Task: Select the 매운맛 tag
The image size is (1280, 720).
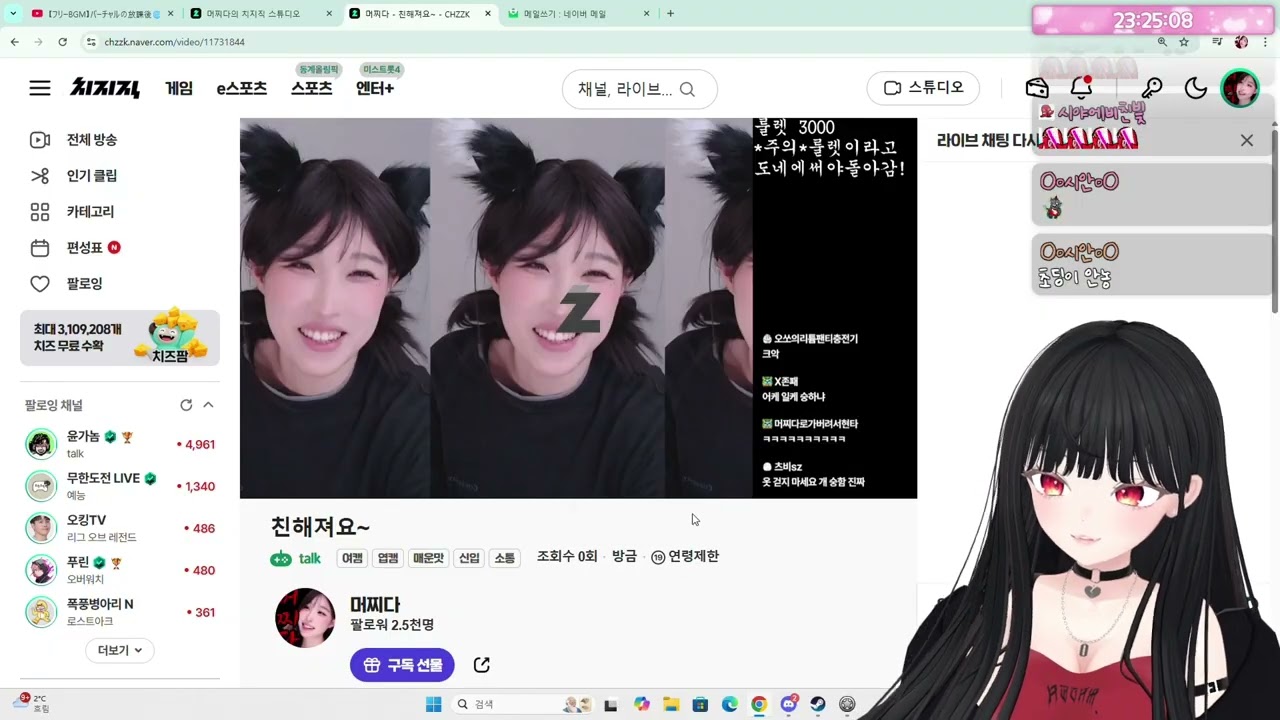Action: click(x=428, y=558)
